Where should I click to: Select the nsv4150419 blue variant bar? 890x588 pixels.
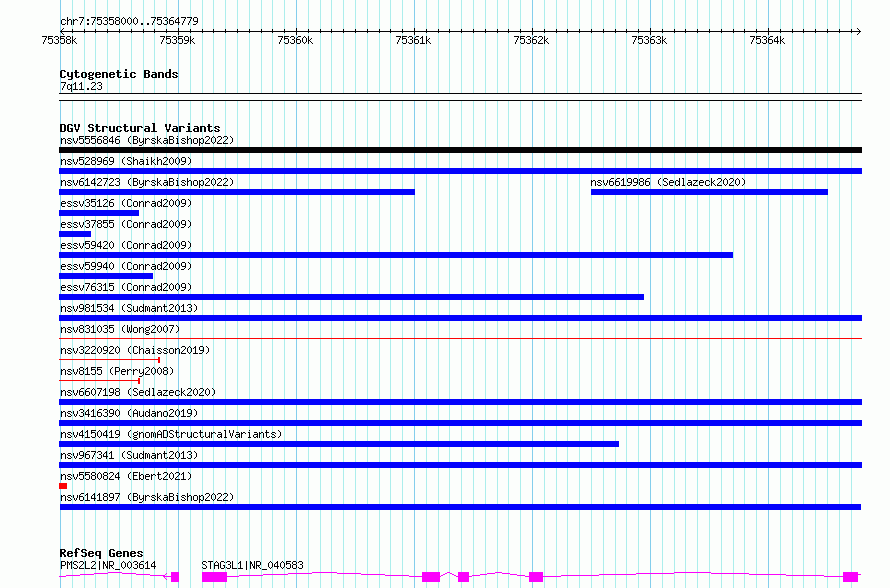coord(339,444)
